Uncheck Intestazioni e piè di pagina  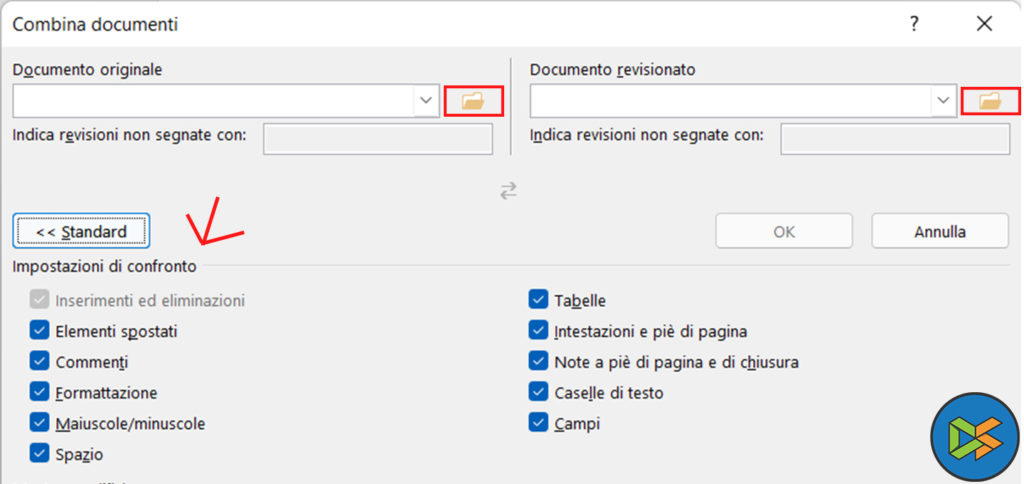pyautogui.click(x=538, y=331)
